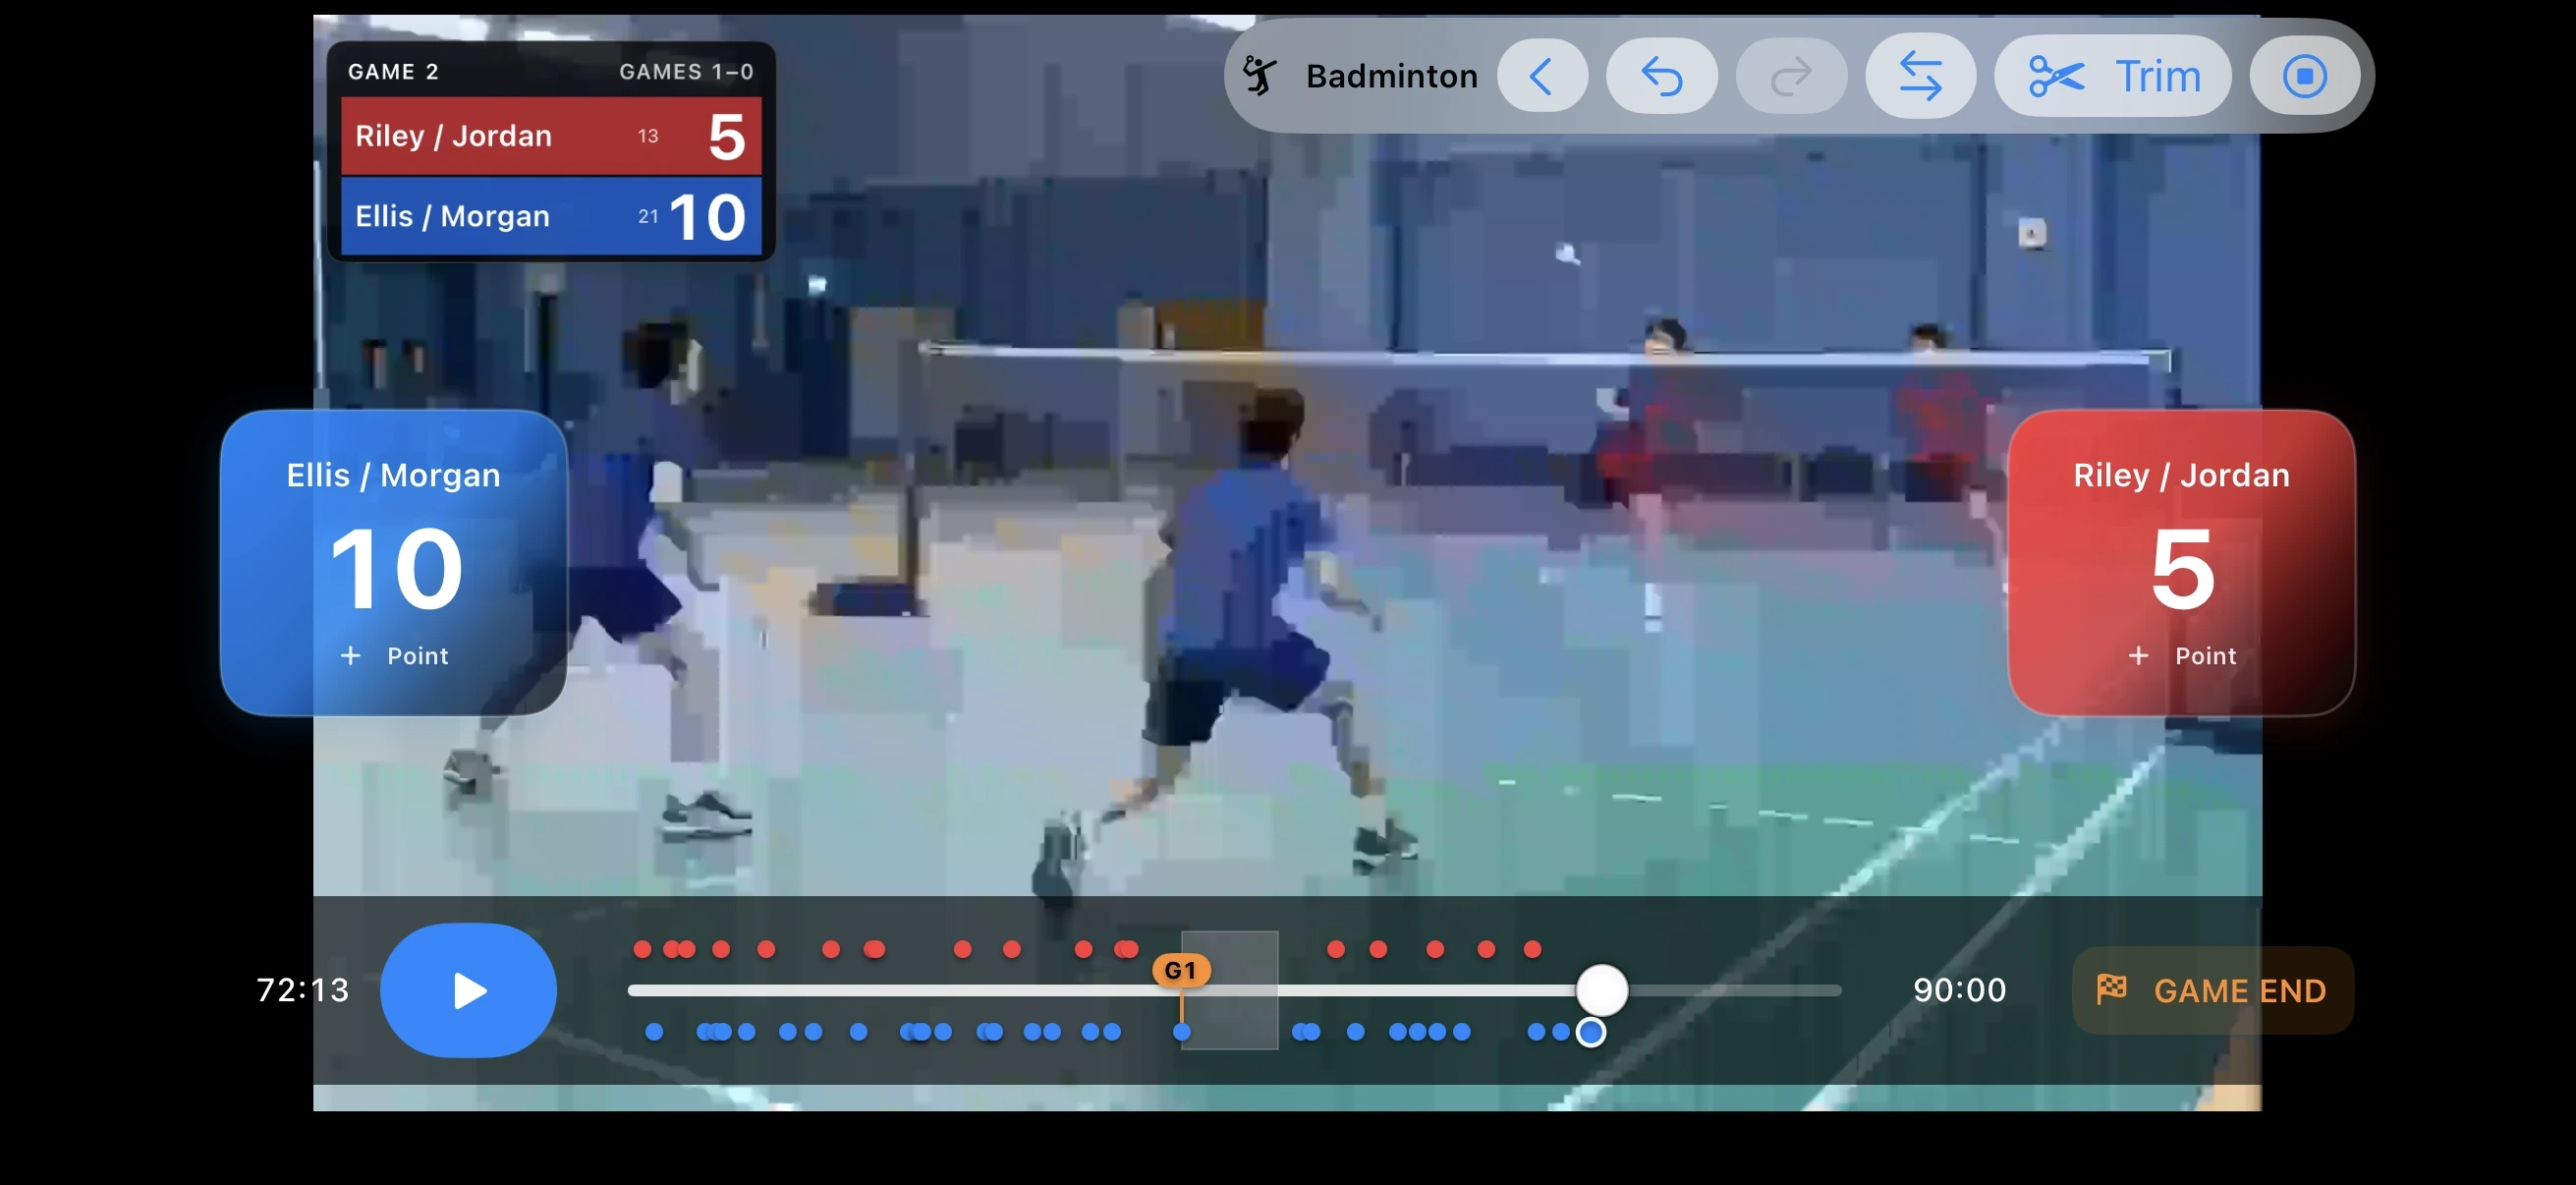Click Riley / Jordan scoreboard row
The width and height of the screenshot is (2576, 1185).
[x=551, y=136]
